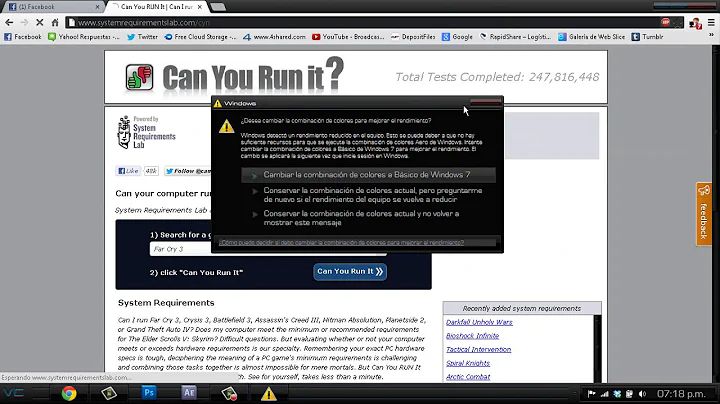Open the Chrome menu icon

point(711,22)
